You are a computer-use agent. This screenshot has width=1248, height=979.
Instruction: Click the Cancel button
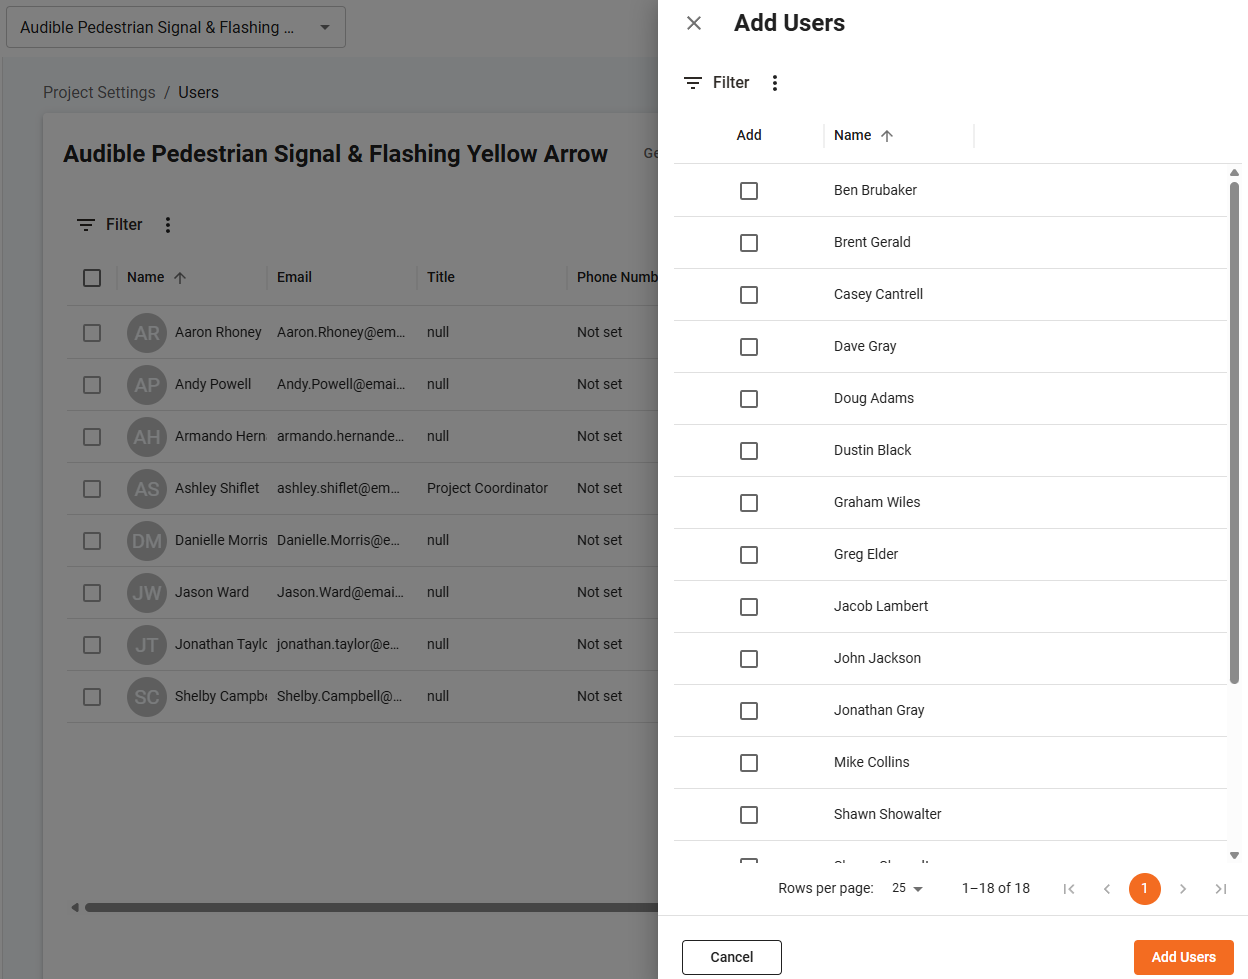click(732, 957)
